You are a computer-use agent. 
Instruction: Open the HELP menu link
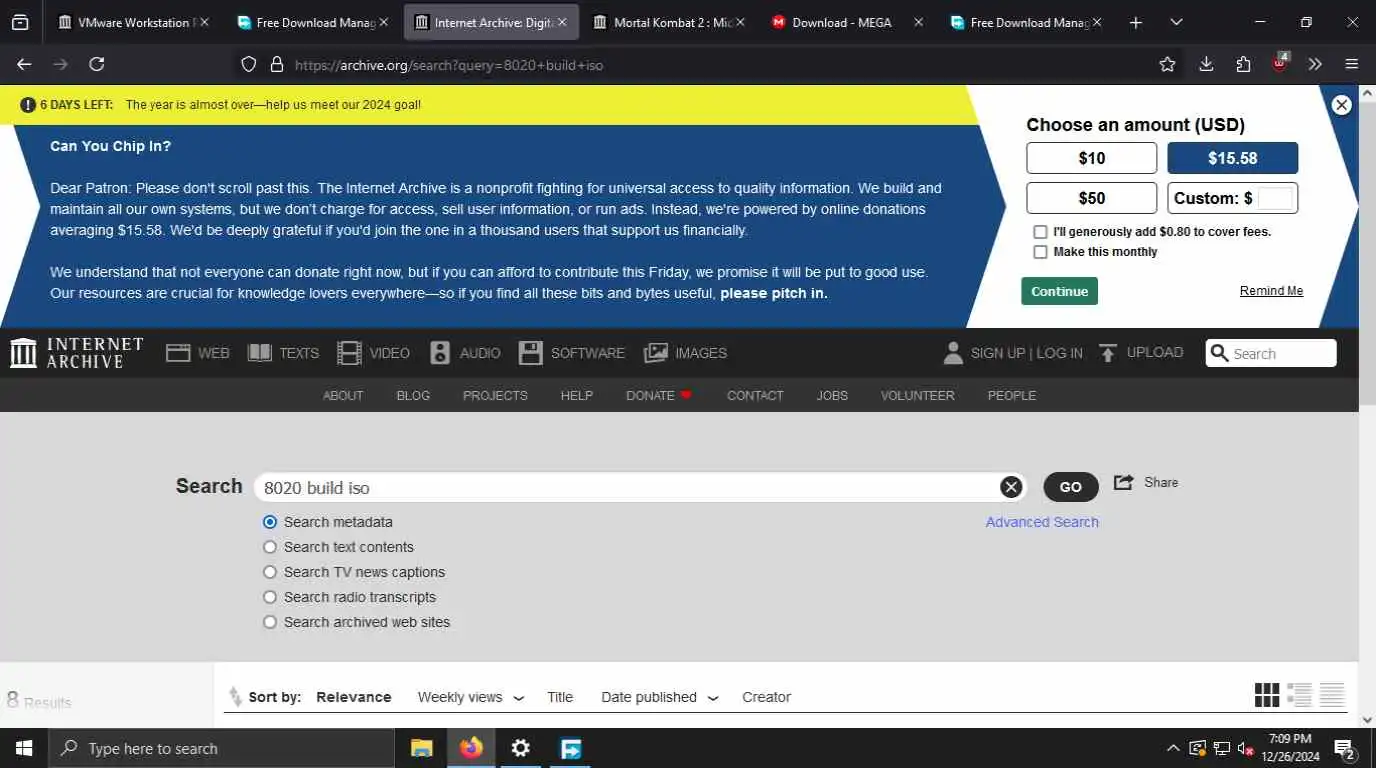(577, 395)
